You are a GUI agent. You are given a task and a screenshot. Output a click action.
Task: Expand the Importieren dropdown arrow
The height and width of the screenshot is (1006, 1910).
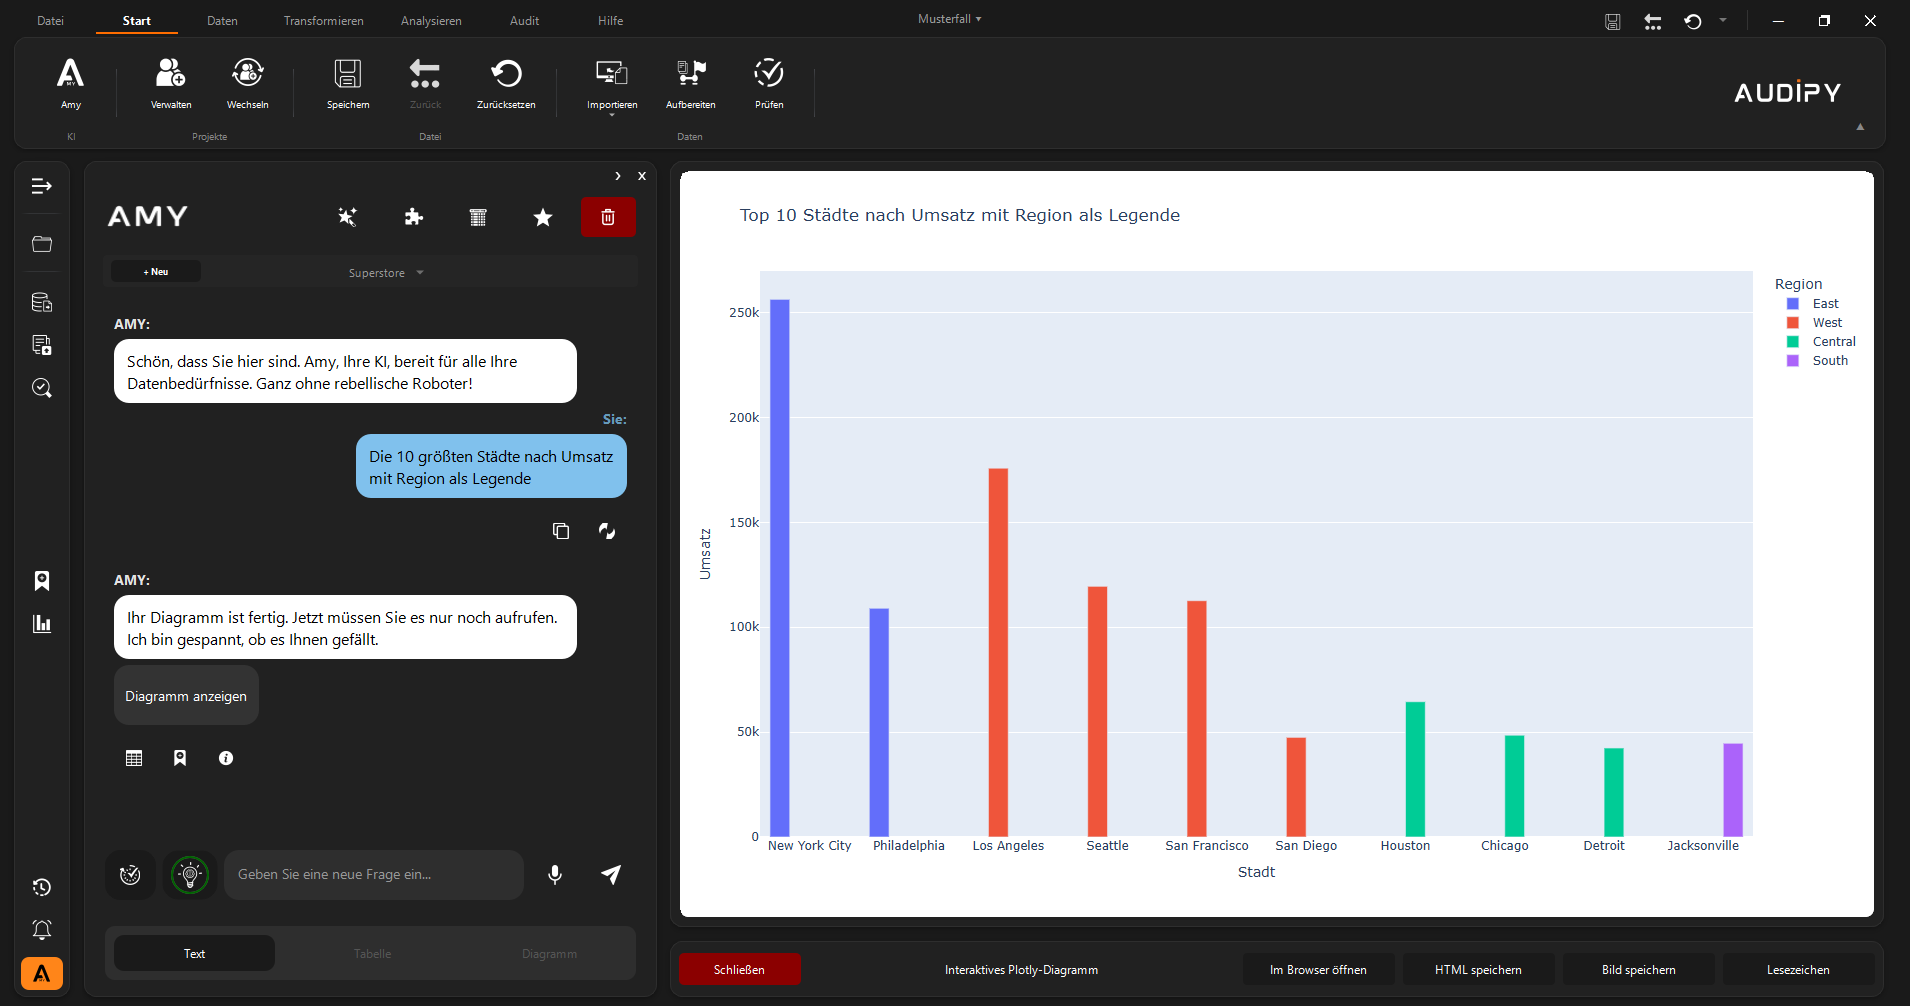(612, 116)
